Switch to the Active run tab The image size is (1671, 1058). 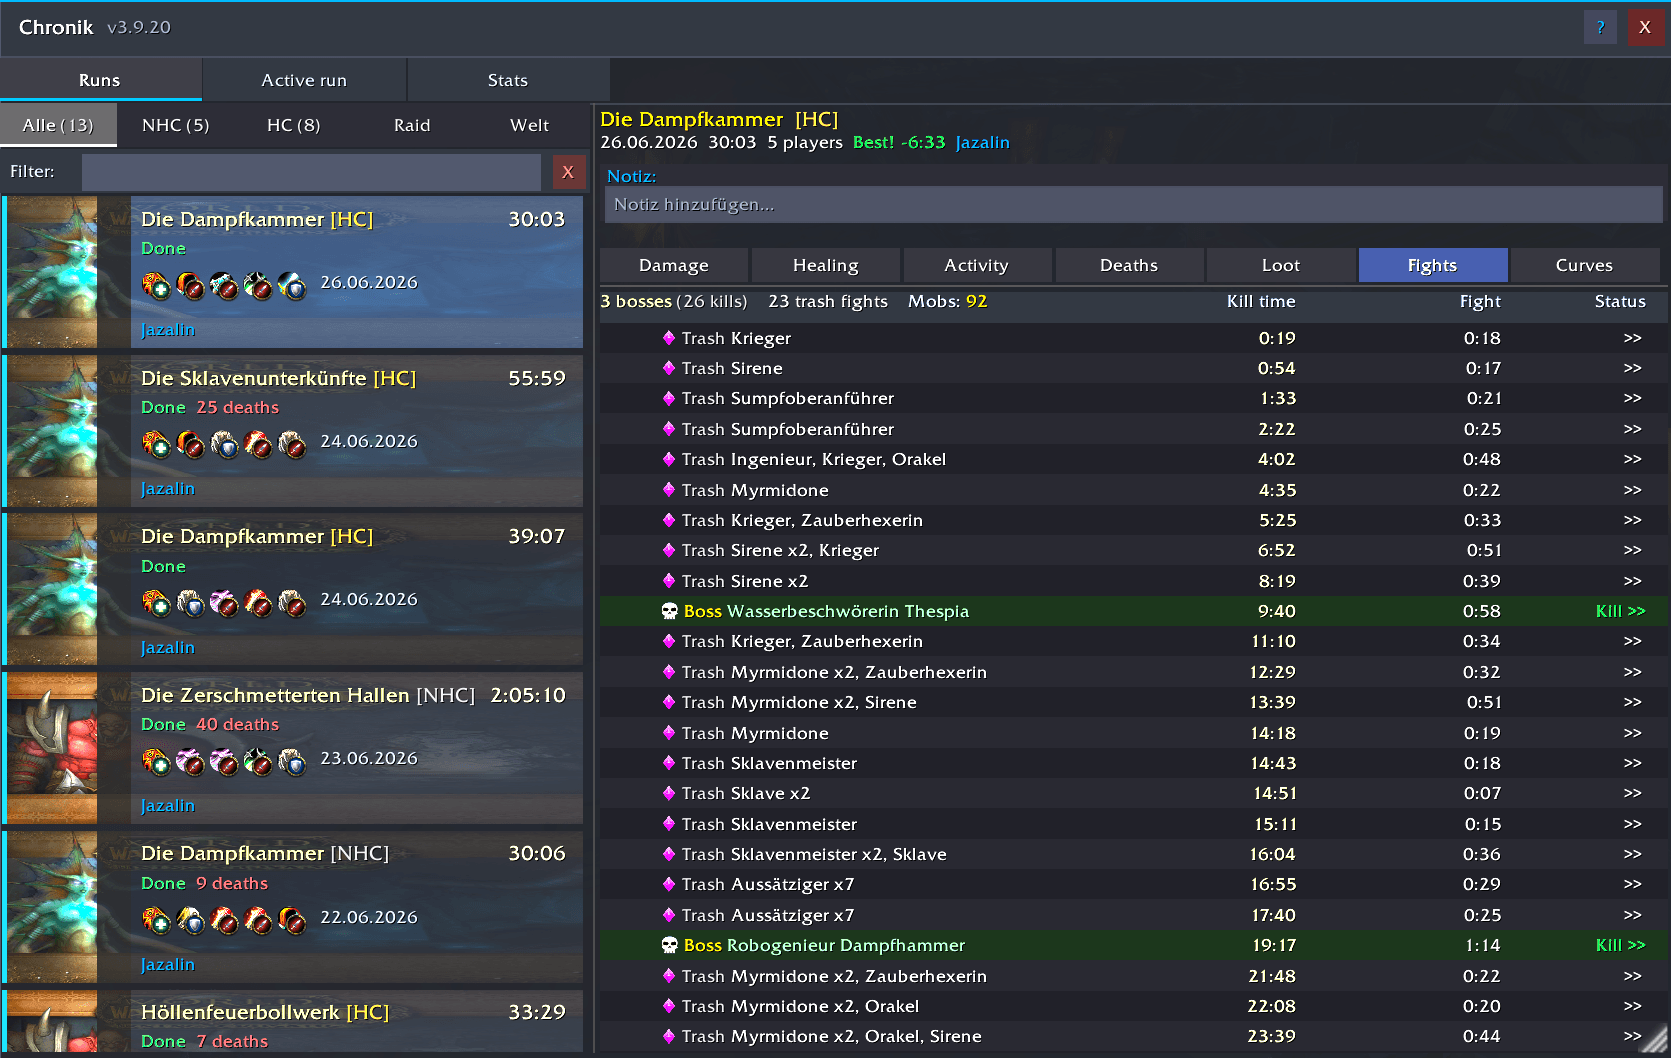tap(304, 80)
